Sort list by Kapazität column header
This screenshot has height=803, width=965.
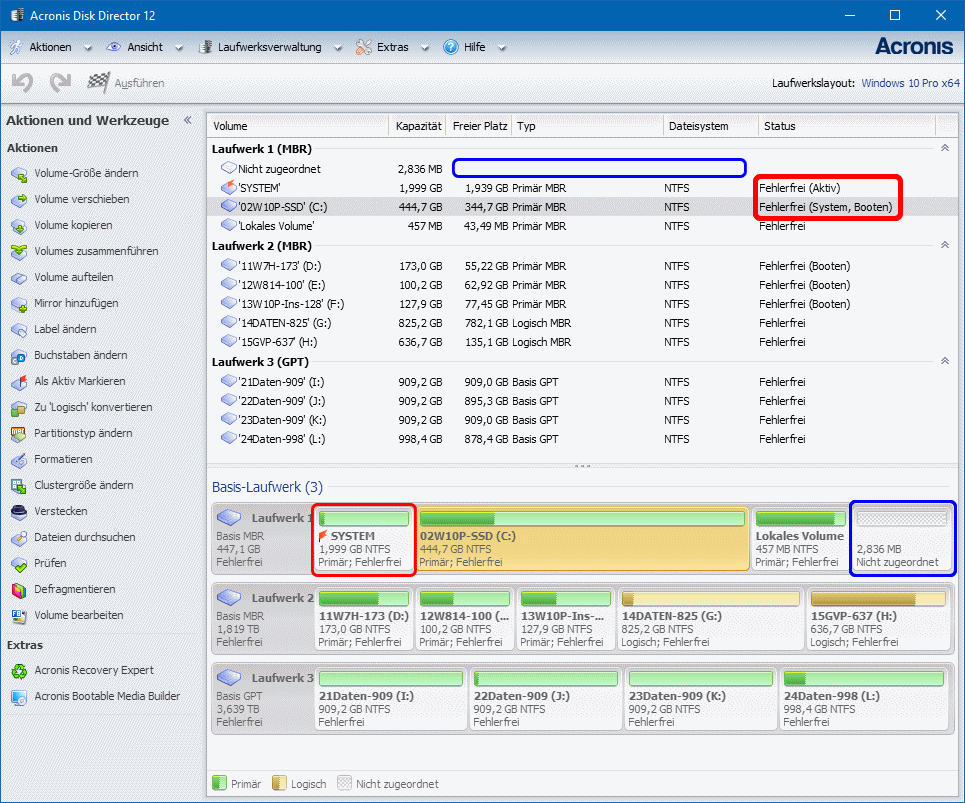[x=417, y=126]
